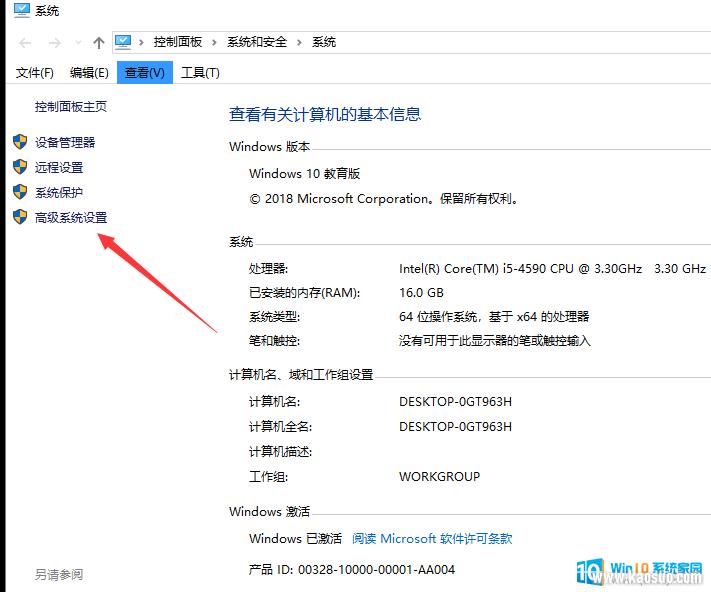
Task: Select 控制面板 in the address breadcrumb
Action: click(177, 42)
